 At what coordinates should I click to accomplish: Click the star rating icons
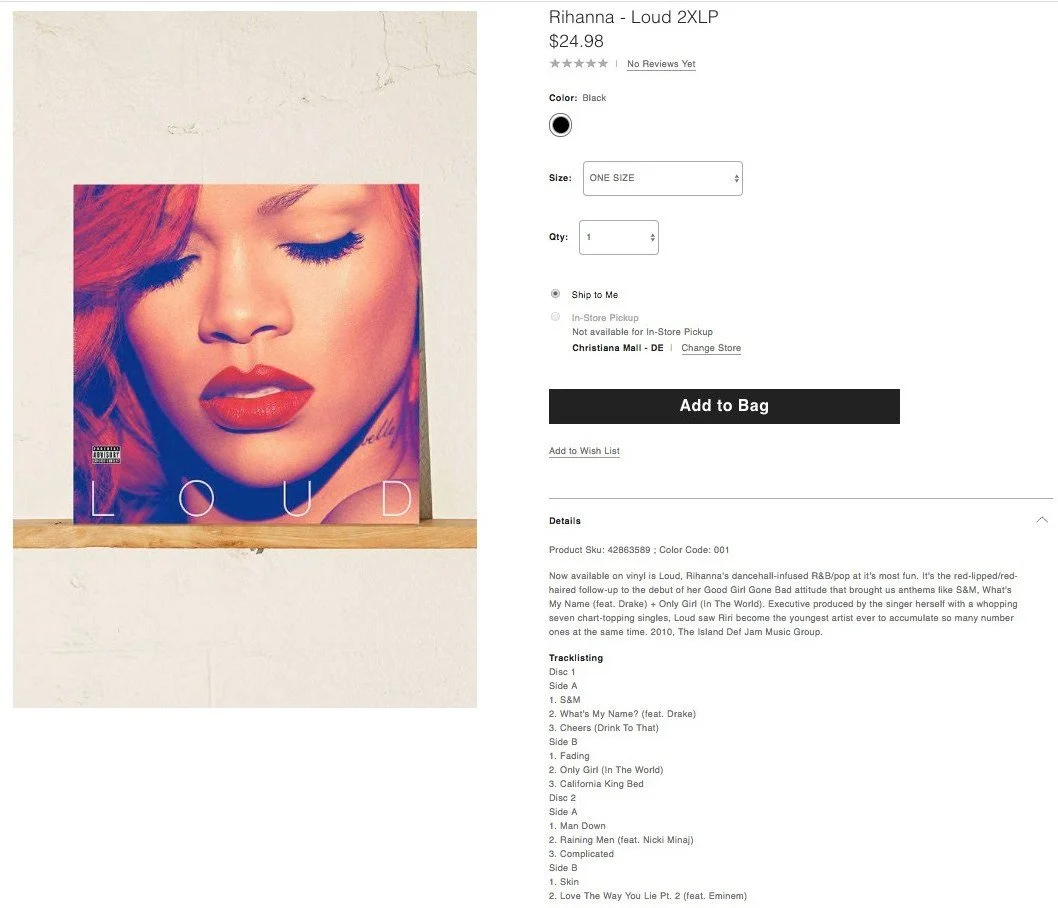[x=578, y=63]
